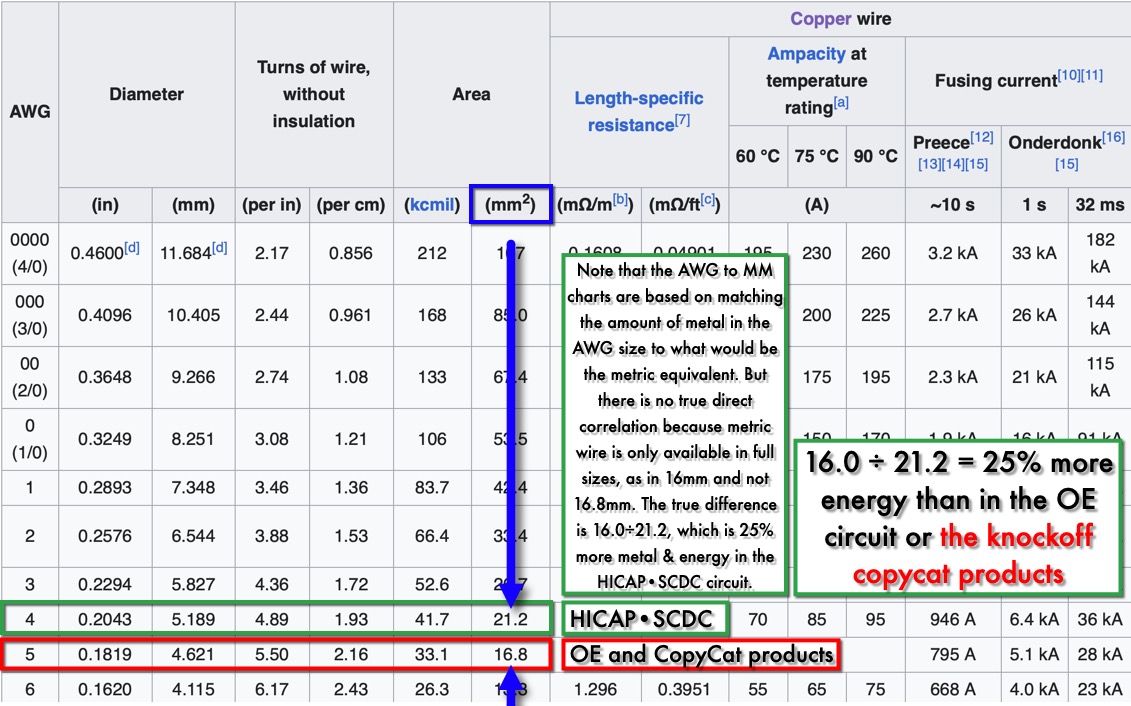
Task: Open footnote [d] next to 0.4600 diameter
Action: coord(133,248)
